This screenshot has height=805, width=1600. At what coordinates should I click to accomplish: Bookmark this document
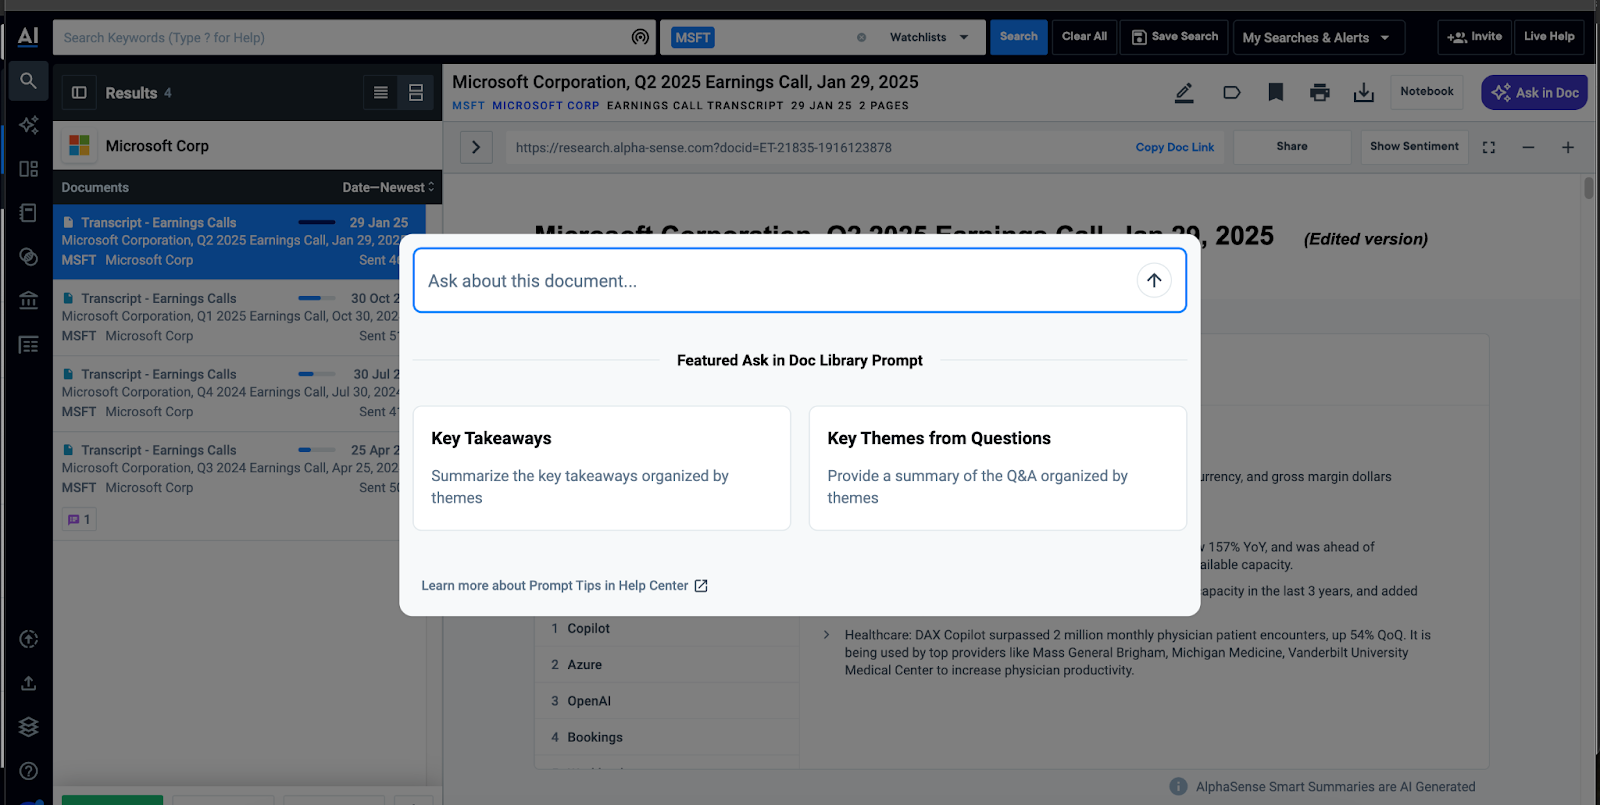click(1276, 93)
